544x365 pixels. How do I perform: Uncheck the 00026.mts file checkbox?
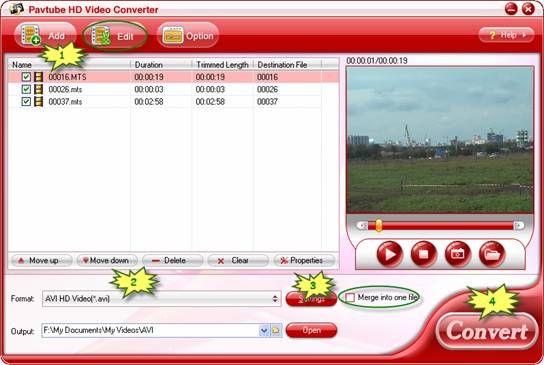(x=26, y=89)
